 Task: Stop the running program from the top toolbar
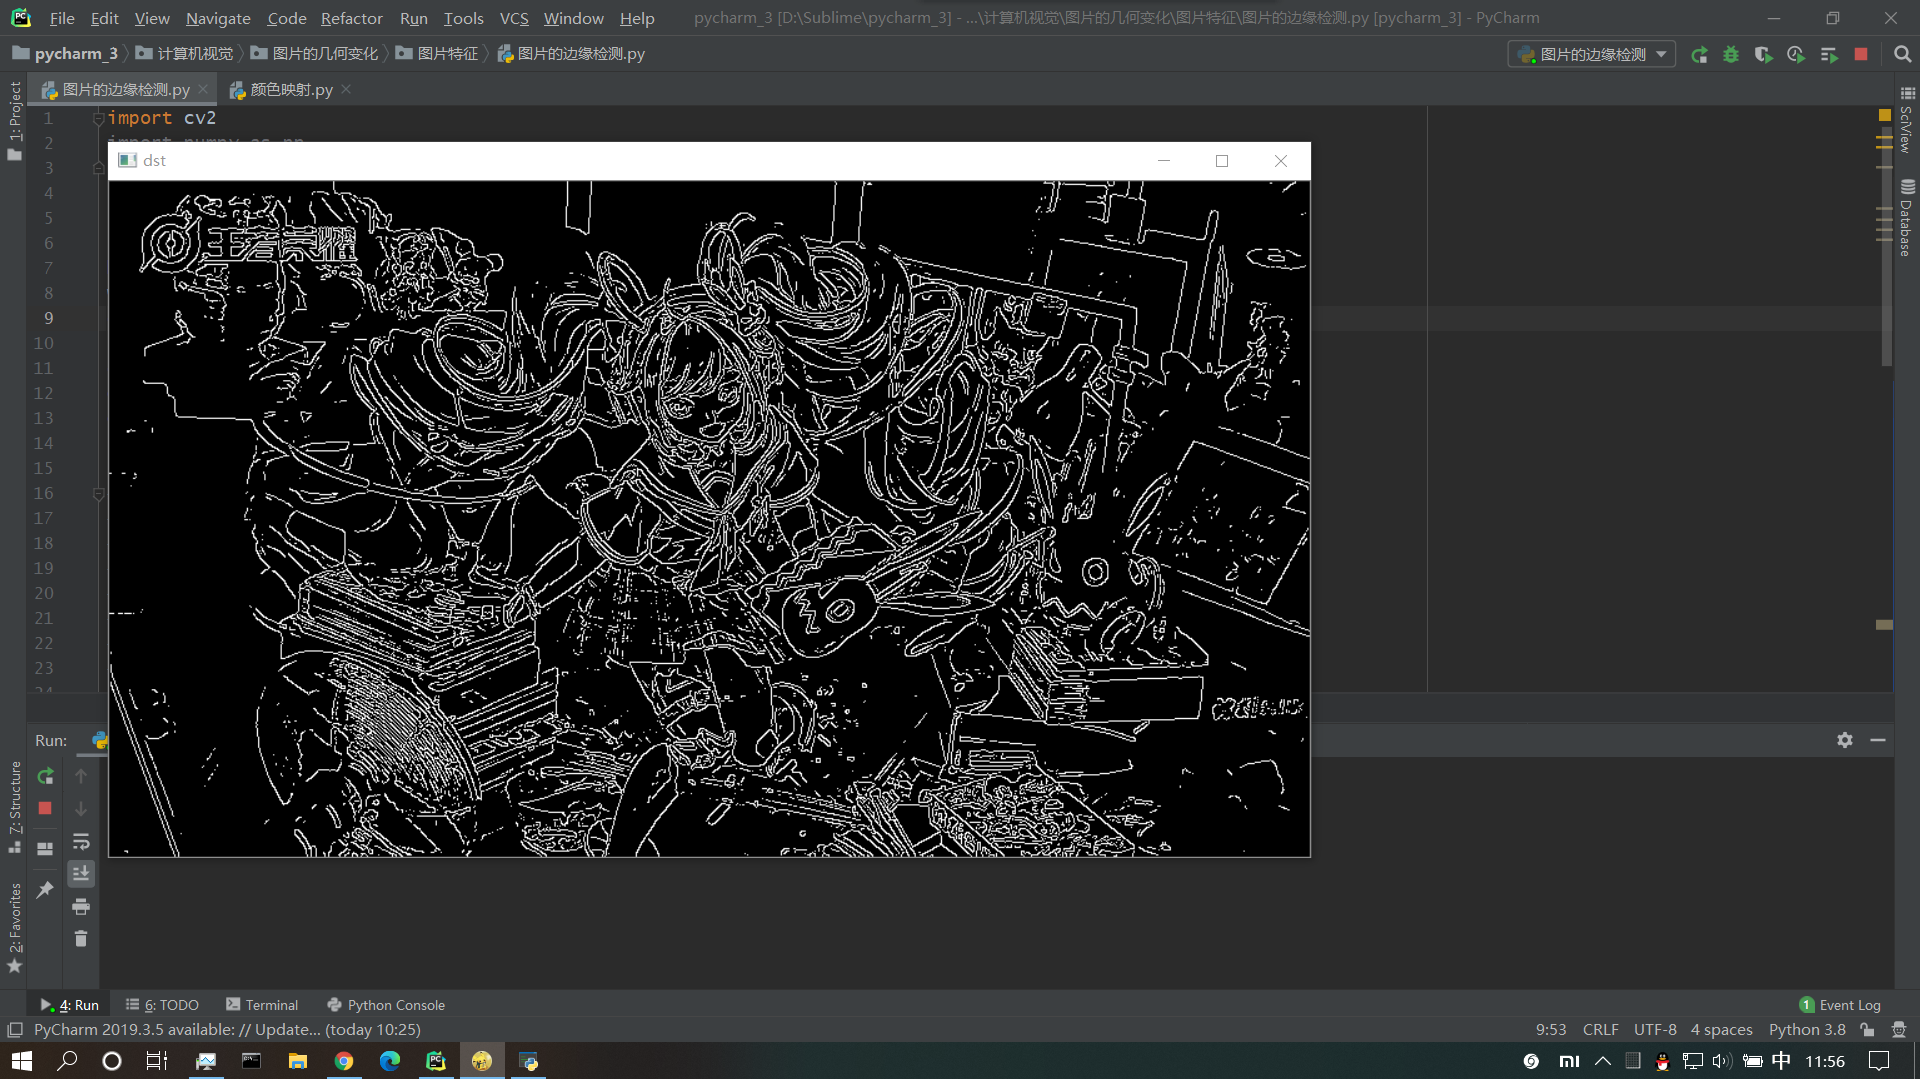tap(1861, 55)
